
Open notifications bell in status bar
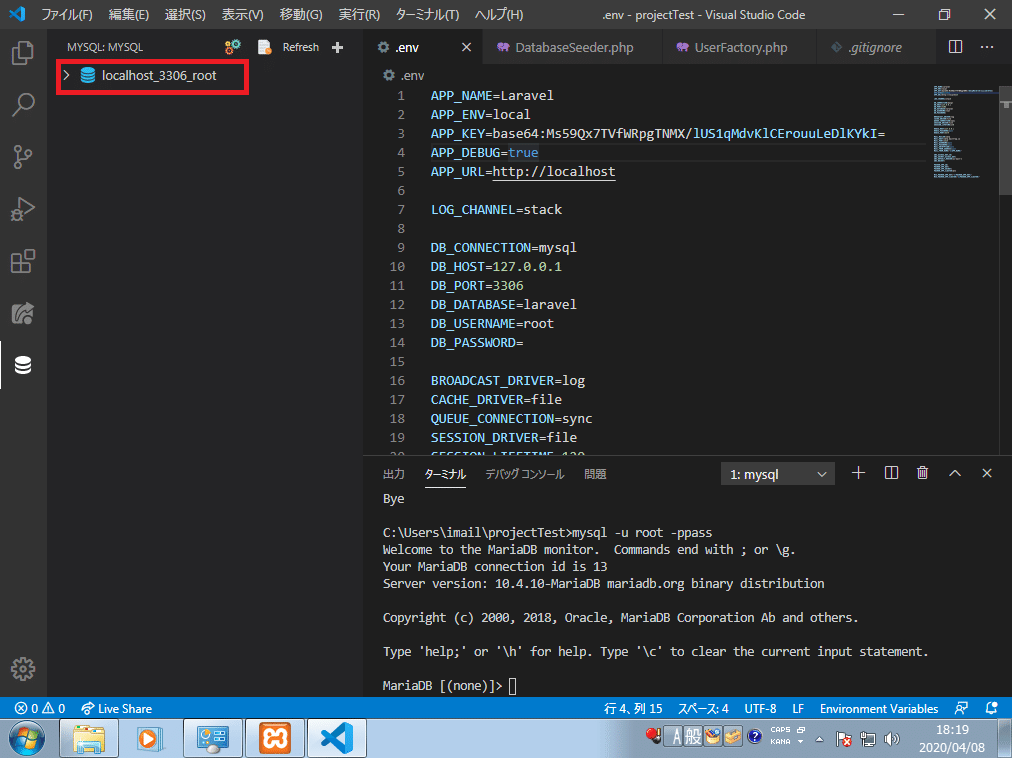(991, 708)
